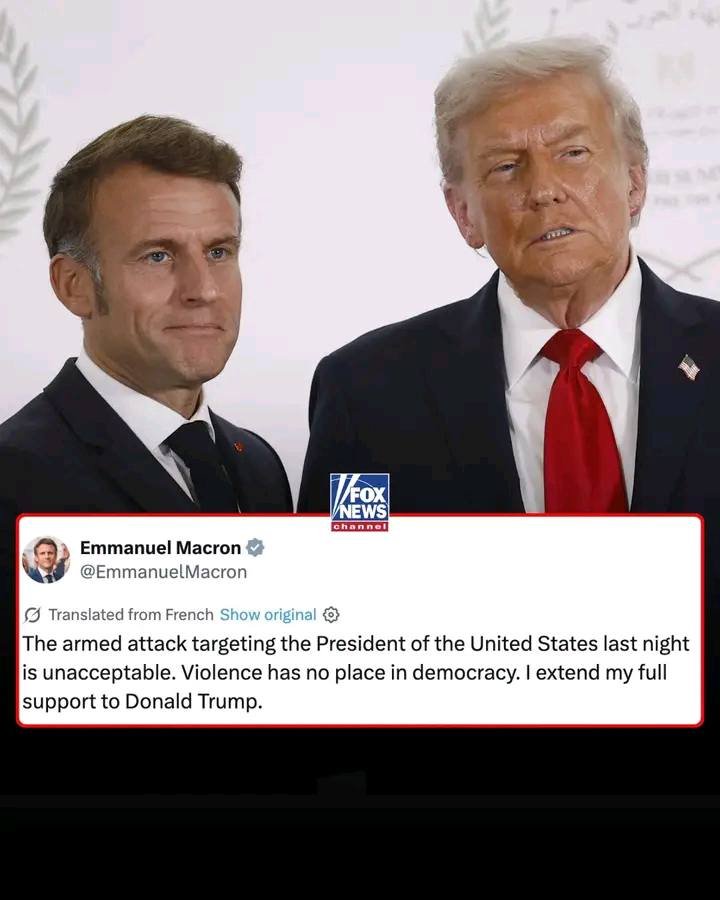Screen dimensions: 720x900
Task: Click the red "channel" banner under logo
Action: point(359,526)
